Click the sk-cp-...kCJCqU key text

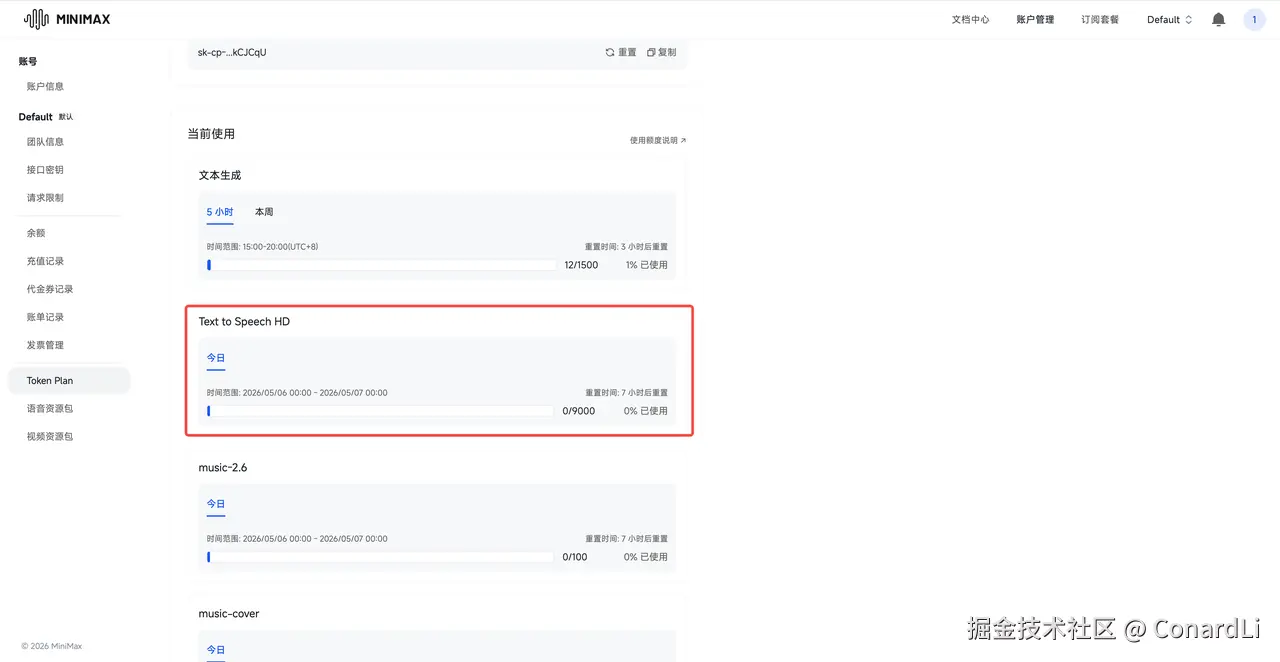(x=232, y=52)
